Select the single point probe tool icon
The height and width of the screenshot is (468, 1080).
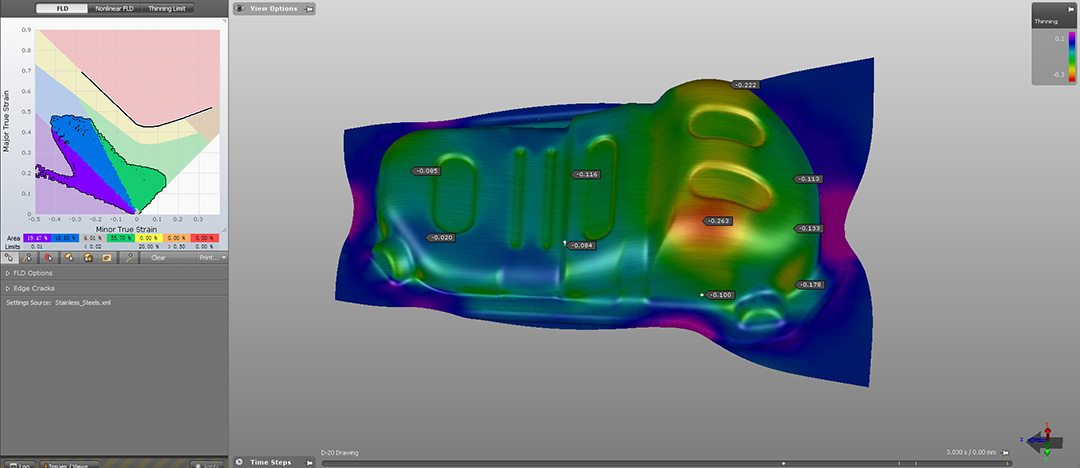click(10, 257)
